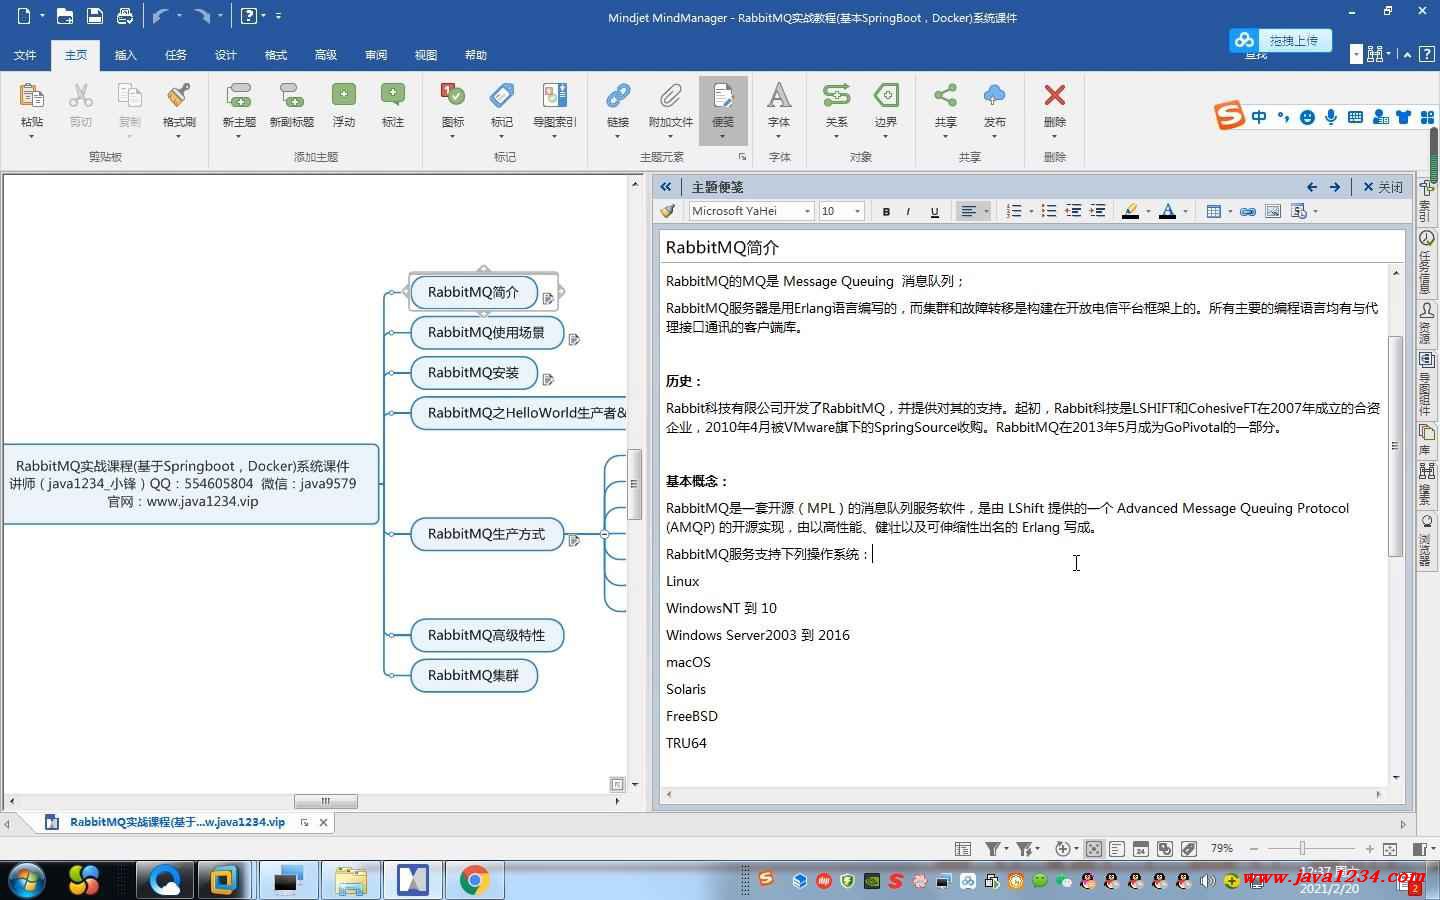
Task: Open the Microsoft YaHei font dropdown
Action: tap(807, 211)
